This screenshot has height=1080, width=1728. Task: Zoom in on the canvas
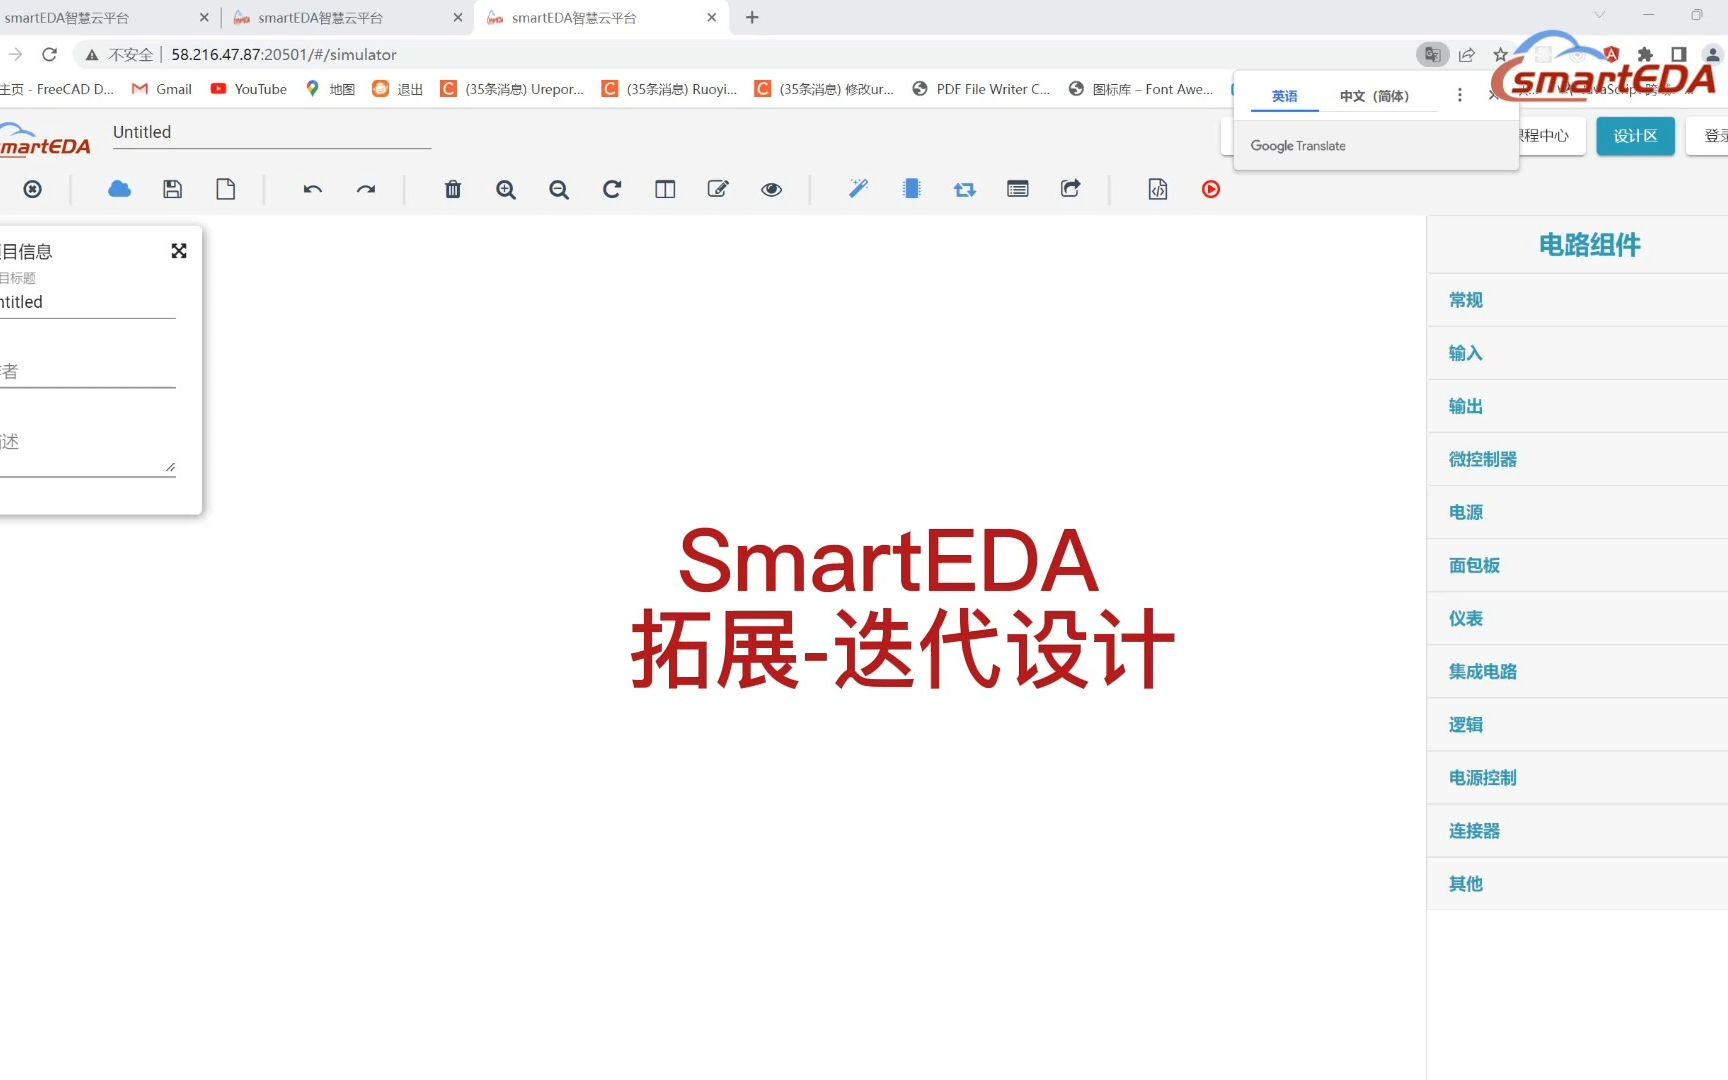[x=505, y=189]
